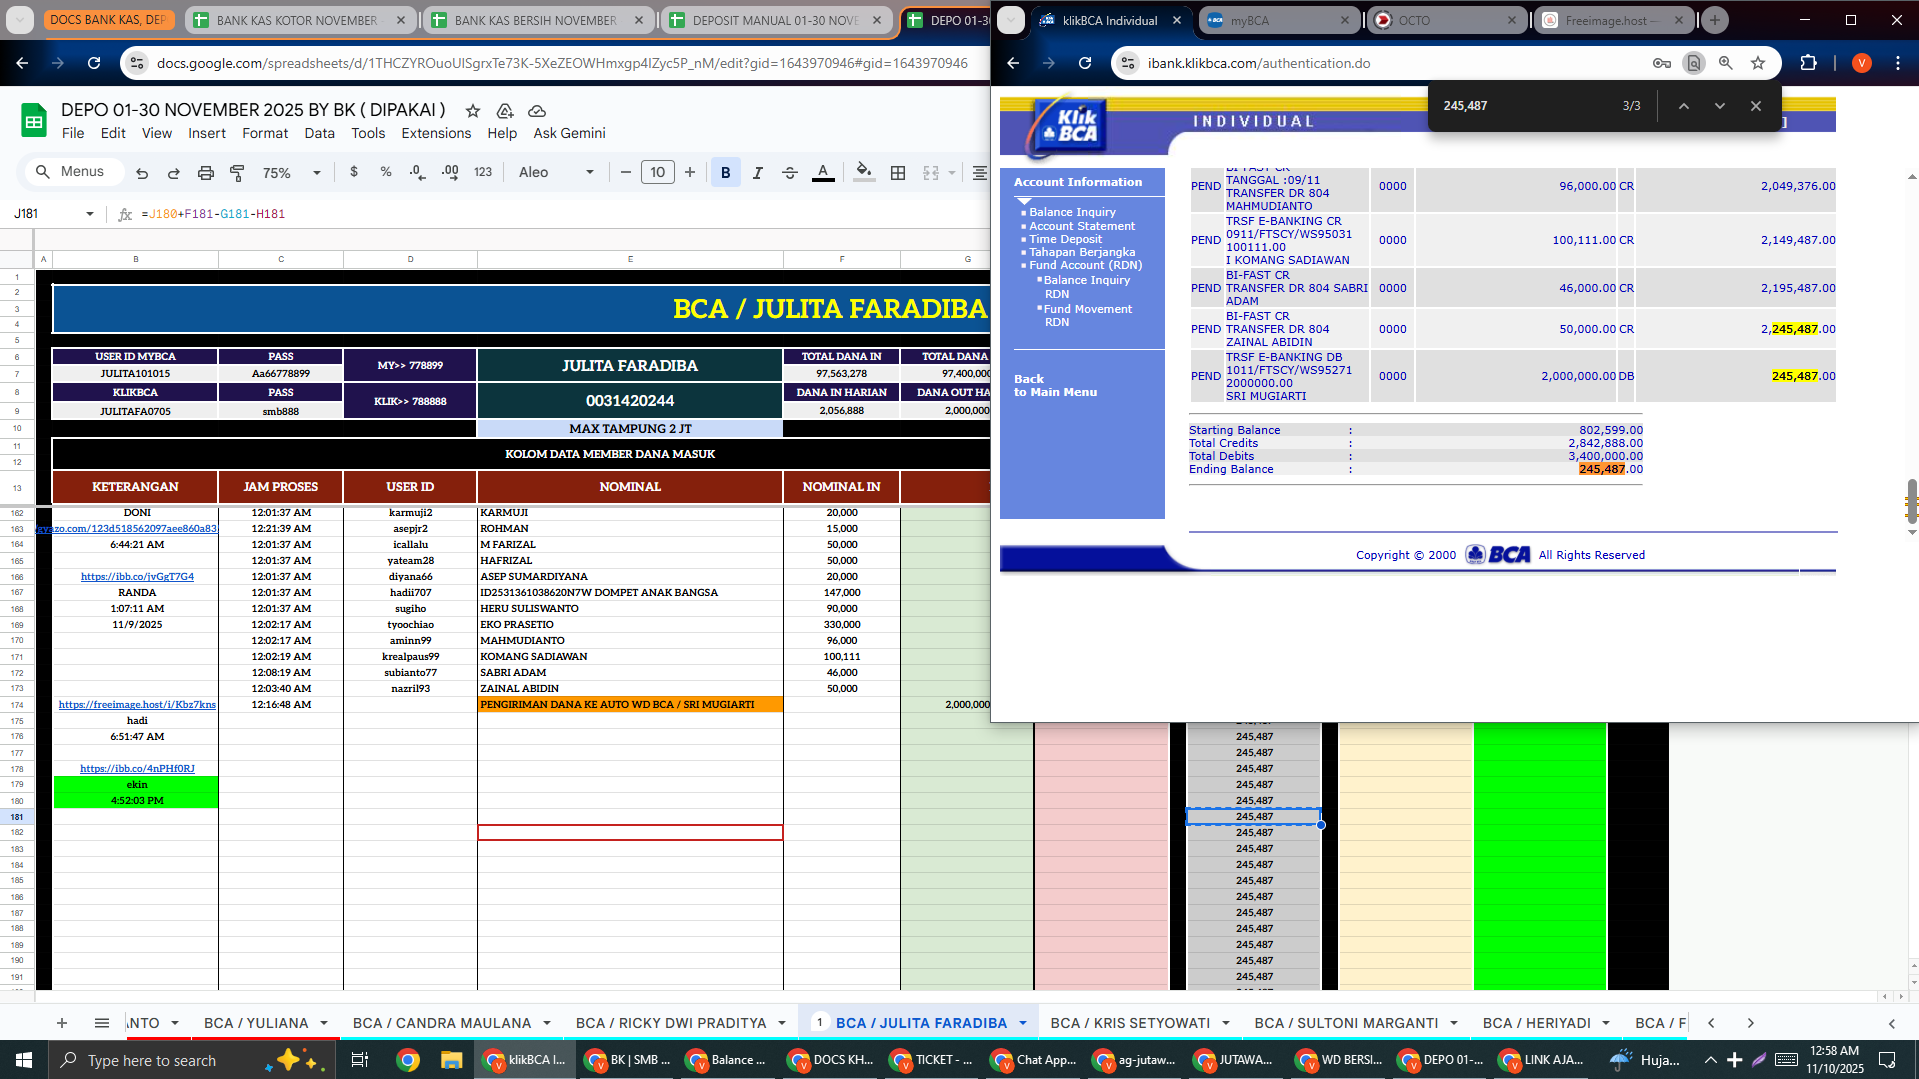The width and height of the screenshot is (1919, 1079).
Task: Open the Chrome extensions puzzle icon
Action: tap(1808, 63)
